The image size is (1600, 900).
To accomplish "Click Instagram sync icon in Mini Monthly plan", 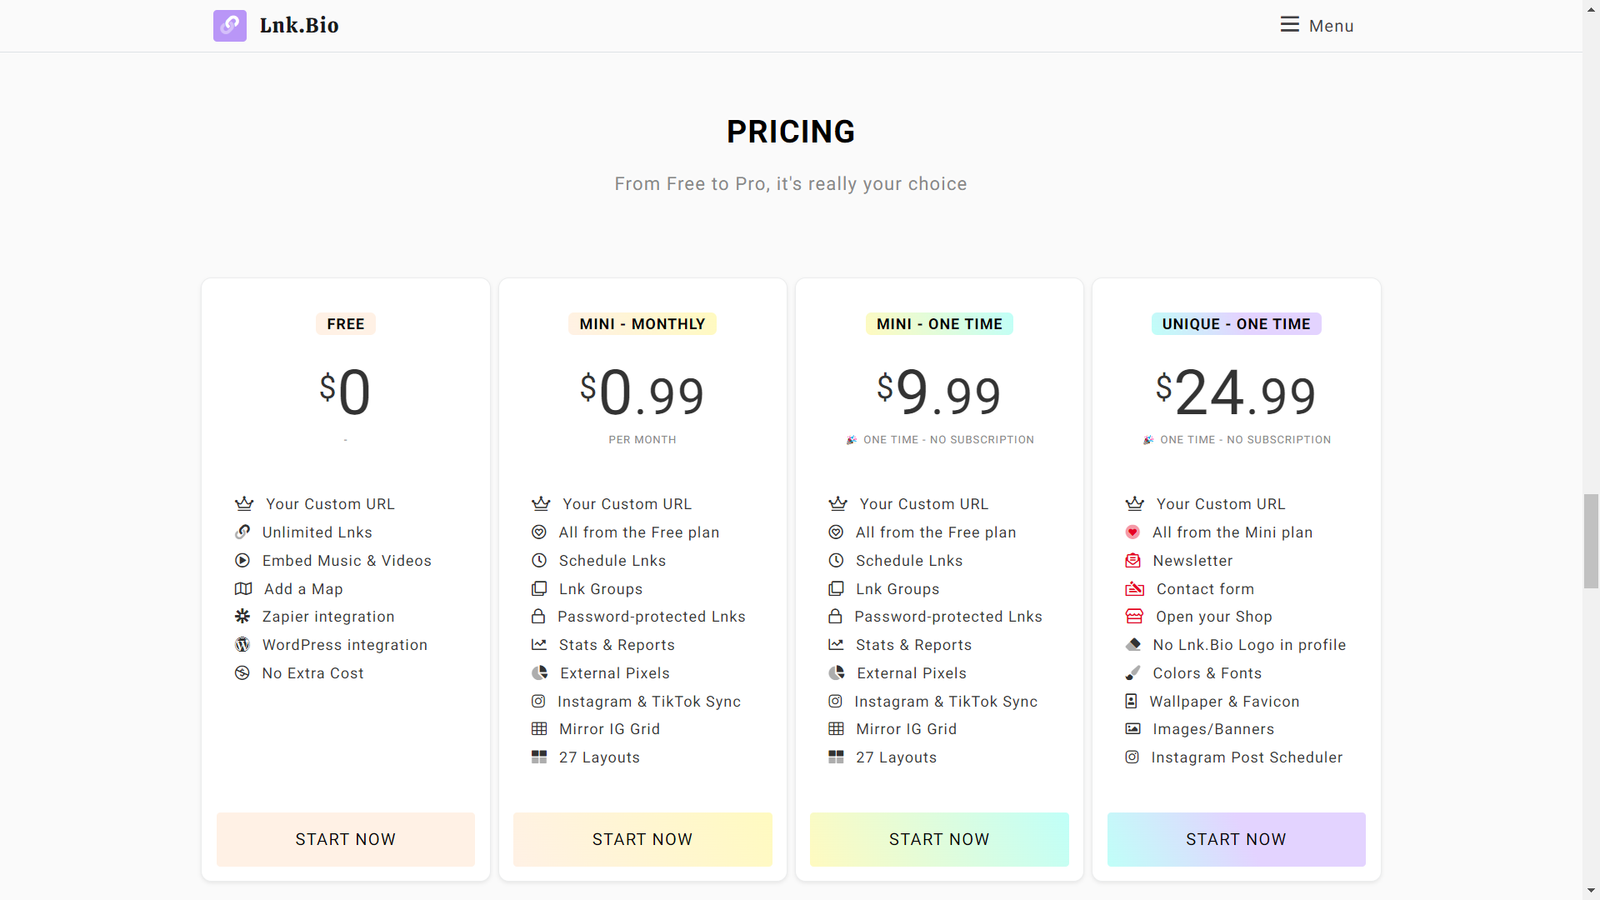I will [538, 701].
